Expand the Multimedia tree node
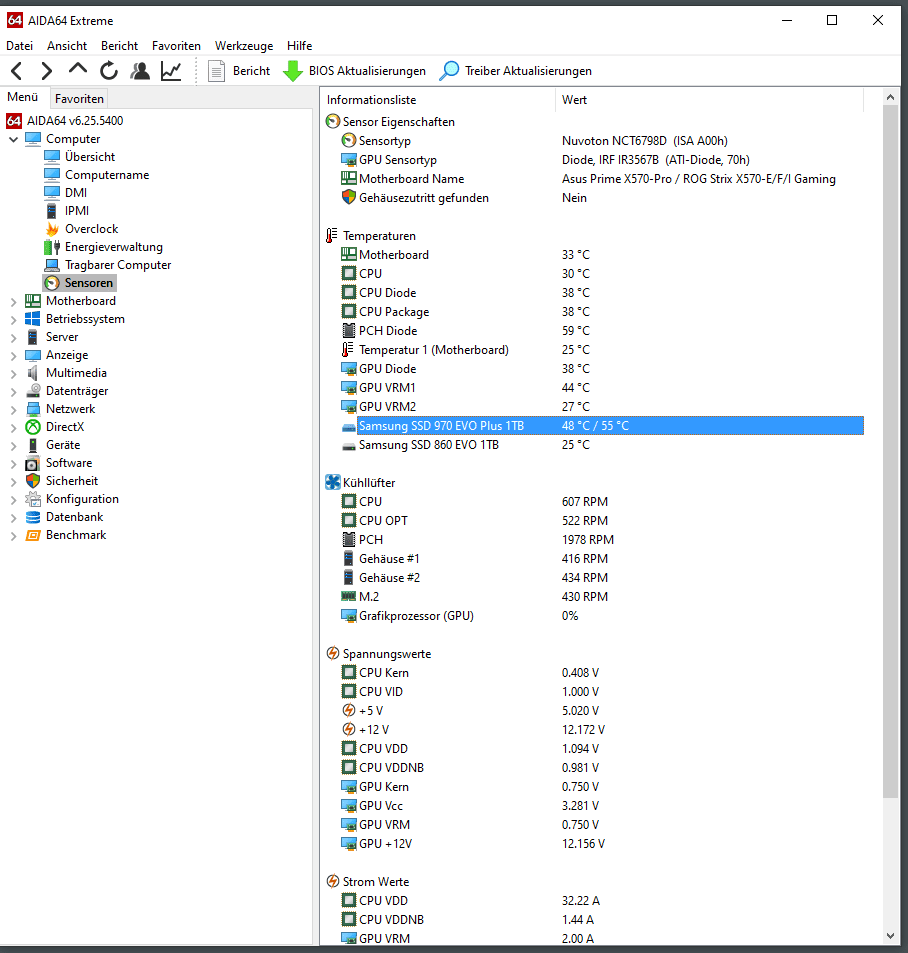 click(x=13, y=373)
